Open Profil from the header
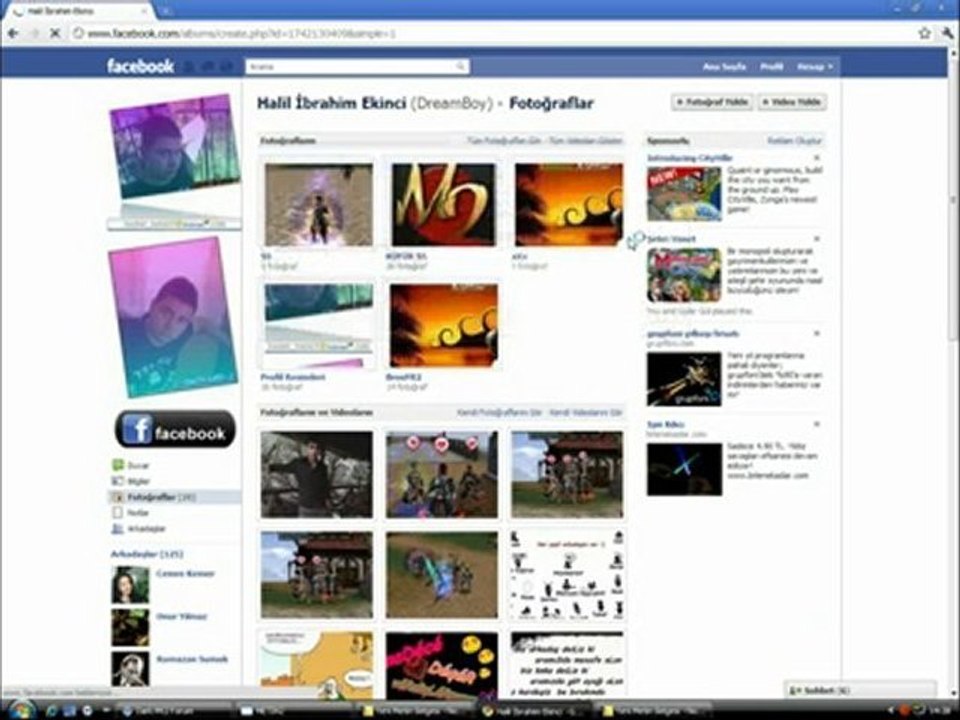Viewport: 960px width, 720px height. (771, 67)
